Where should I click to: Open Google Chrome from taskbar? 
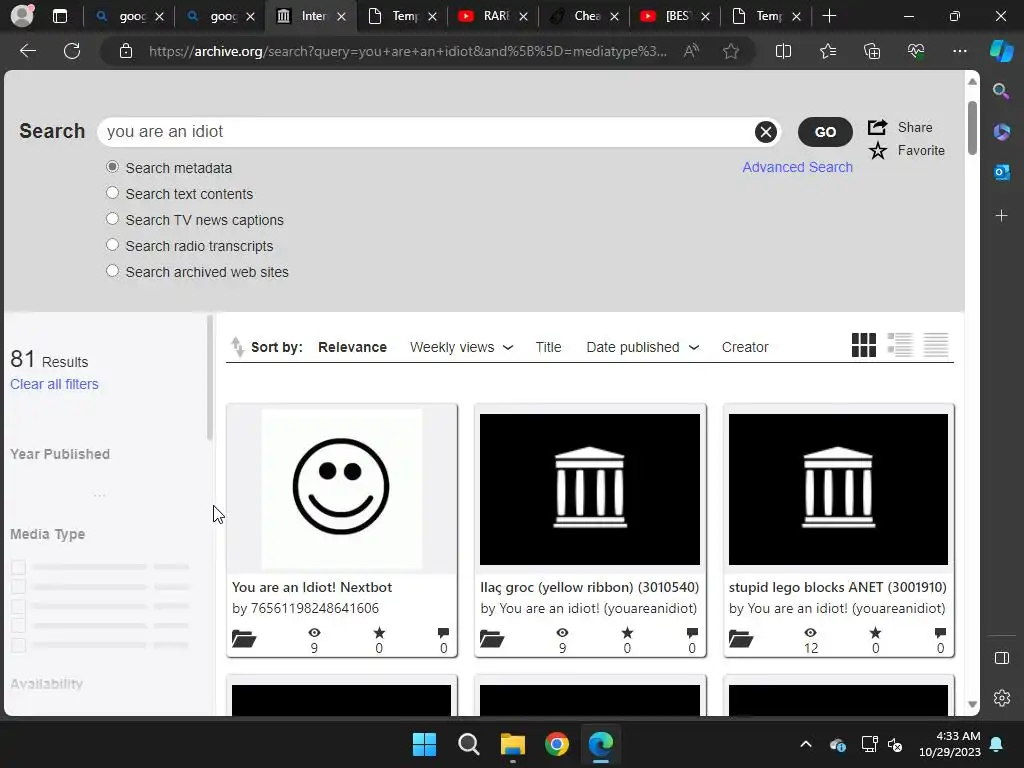(556, 744)
